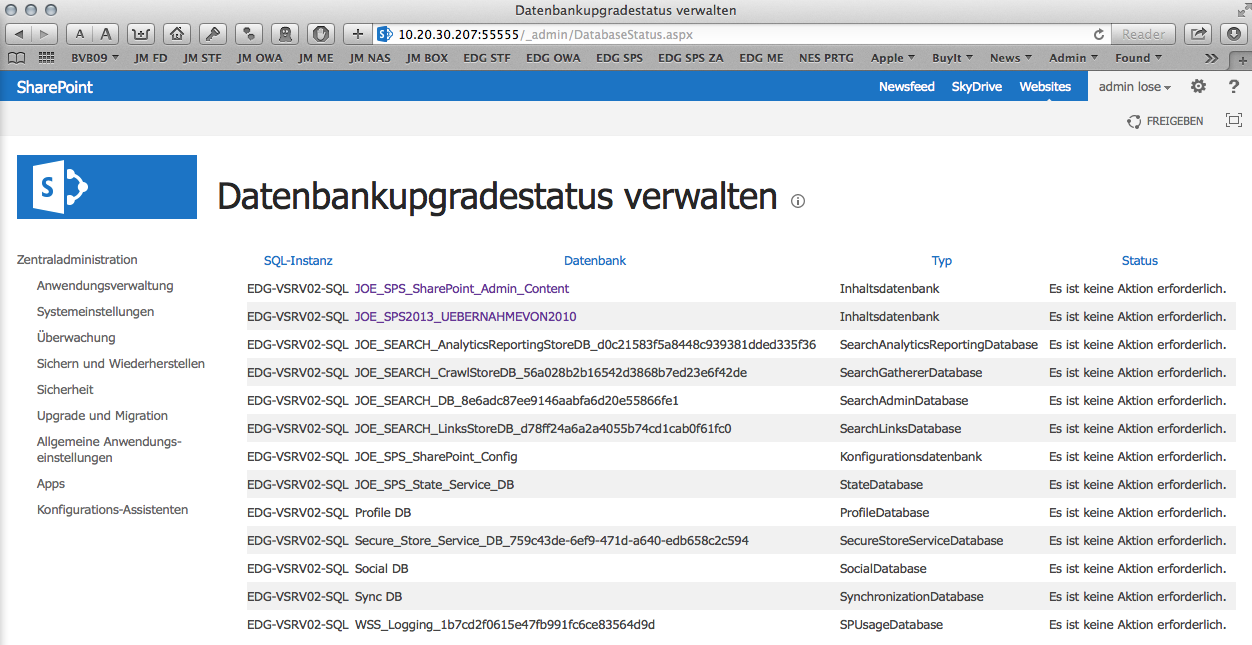Open Top Sites grid icon

(x=46, y=58)
